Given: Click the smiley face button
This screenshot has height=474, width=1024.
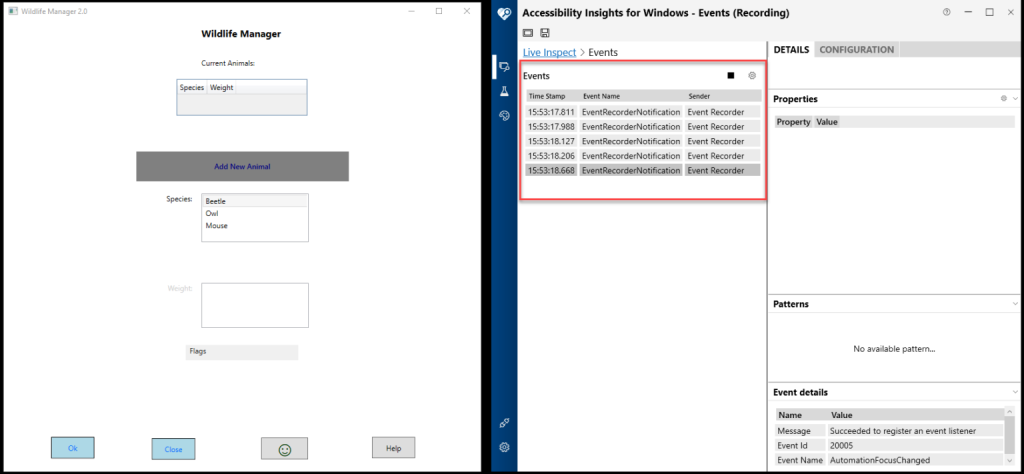Looking at the screenshot, I should coord(284,449).
